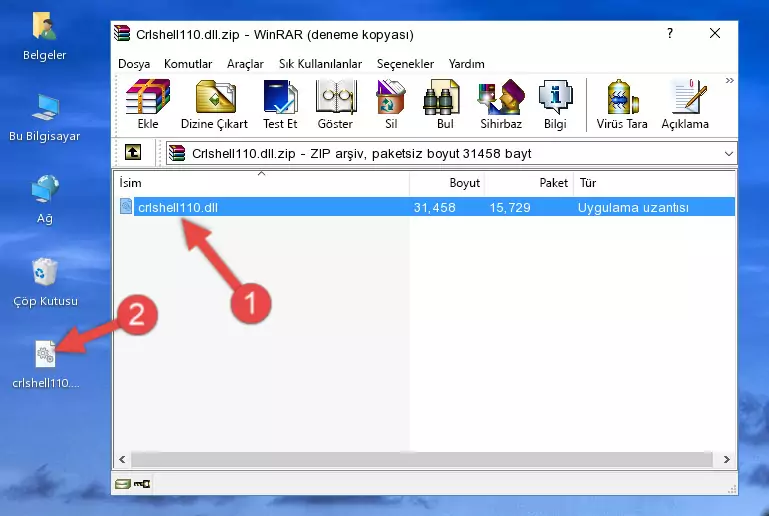The image size is (769, 516).
Task: Click the Ekle (Add) toolbar icon
Action: pos(148,104)
